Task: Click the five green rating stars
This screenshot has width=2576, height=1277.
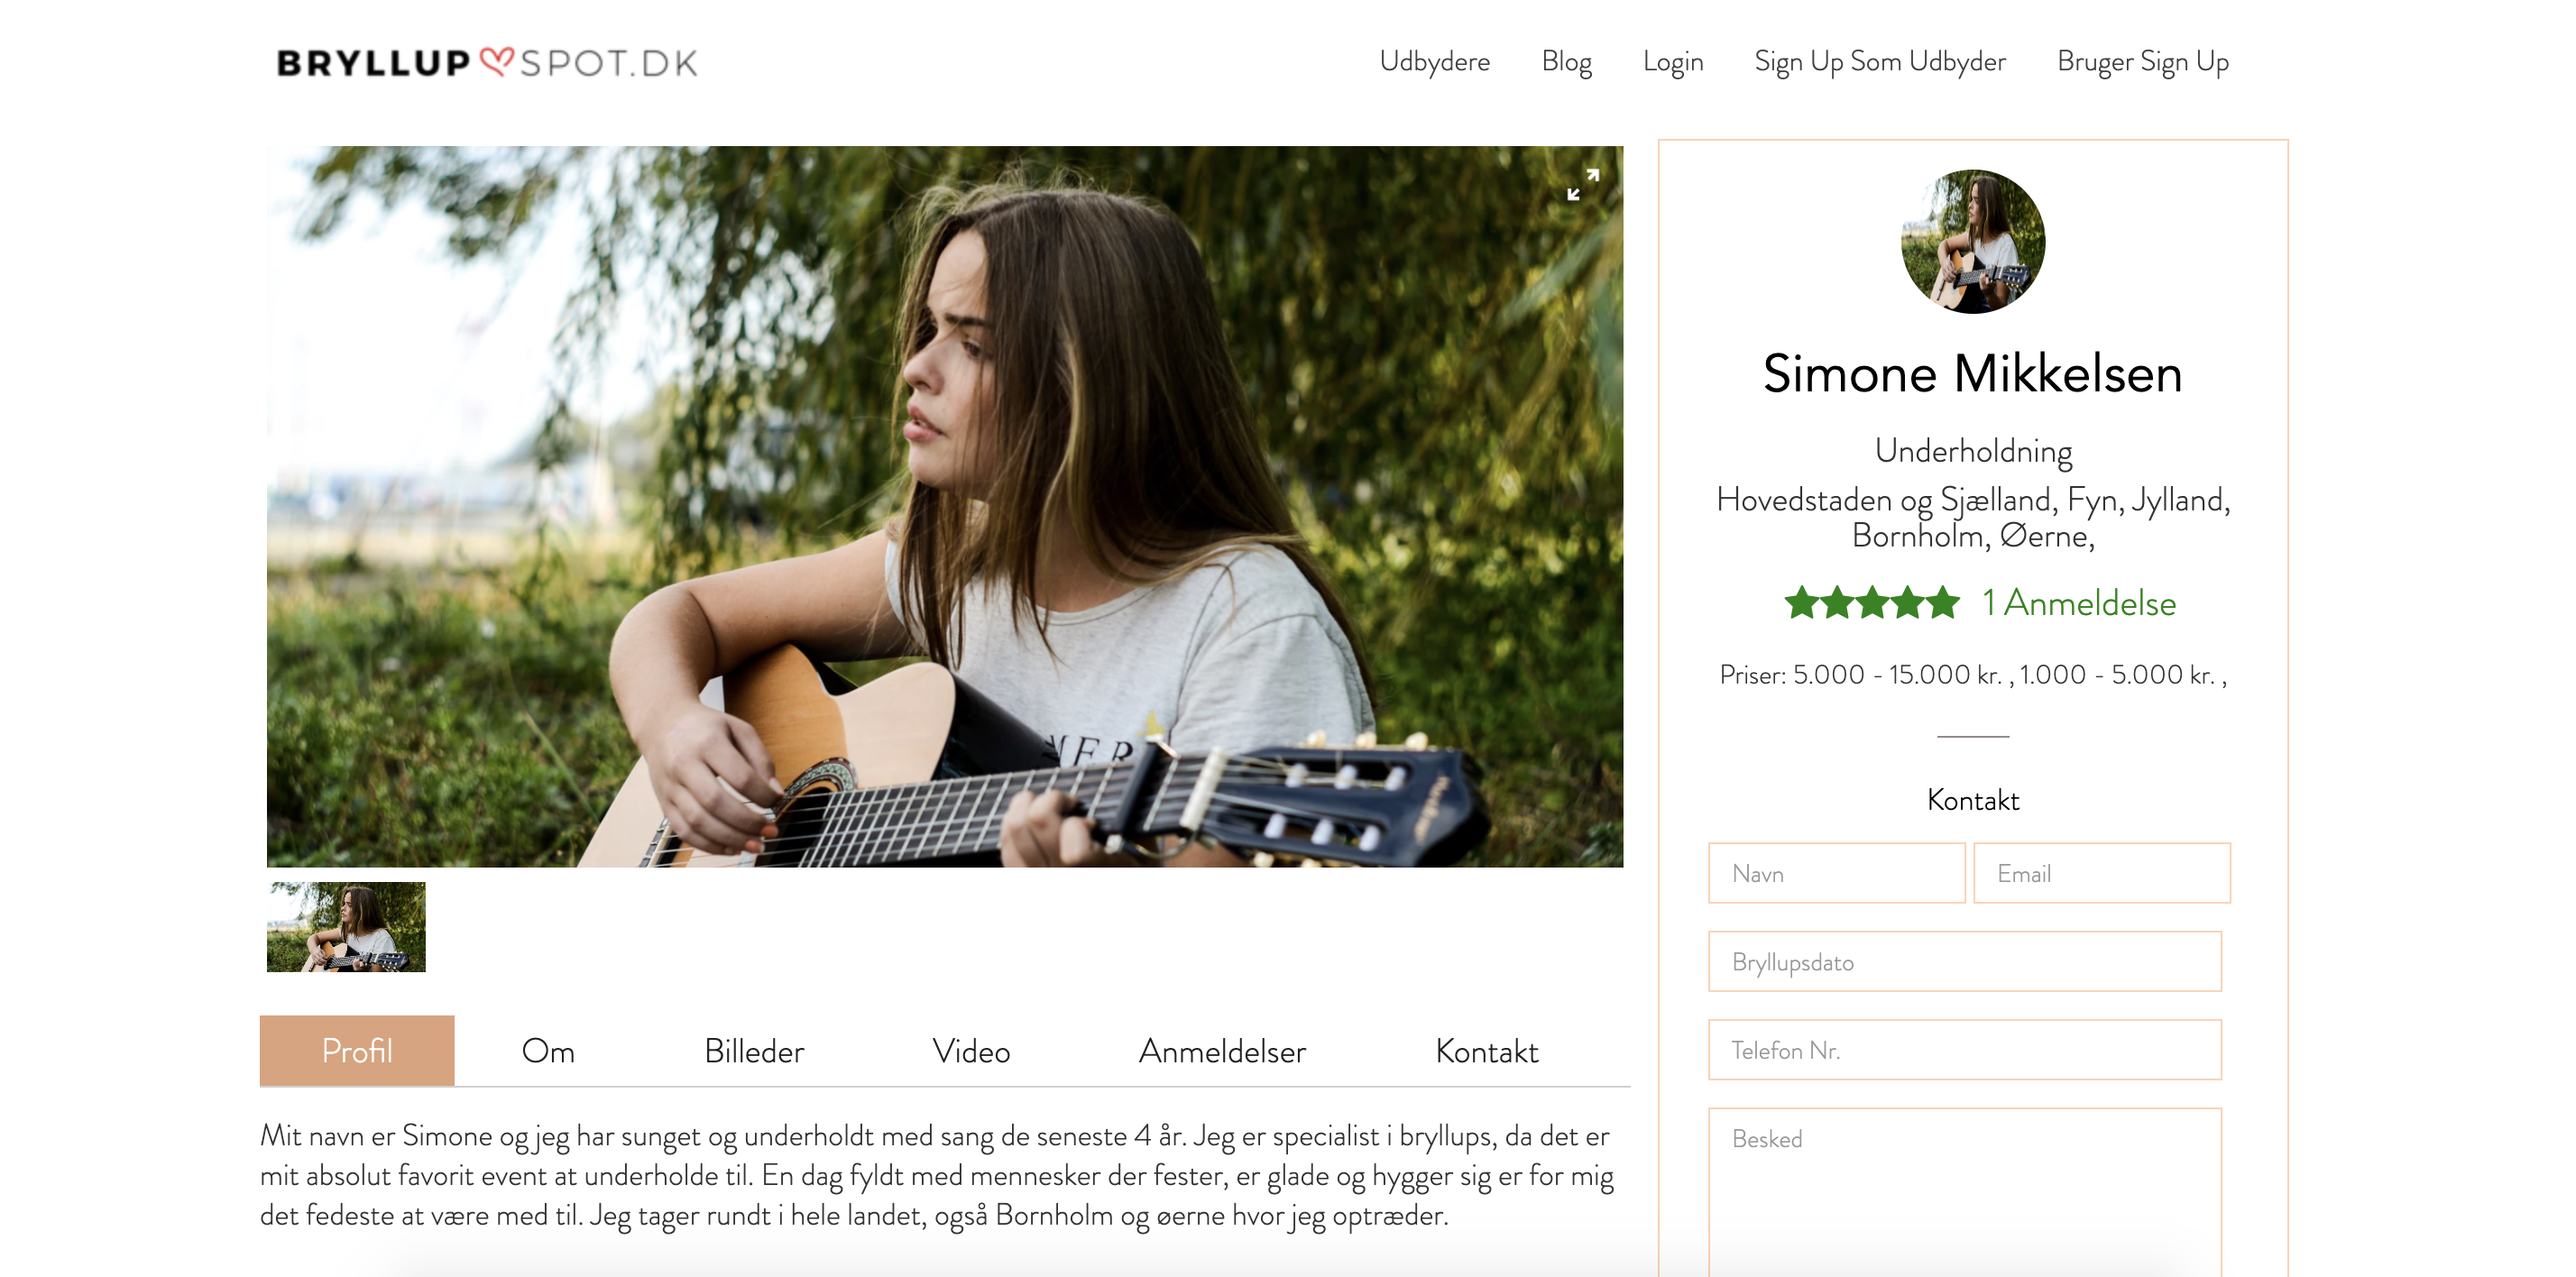Action: (1871, 603)
